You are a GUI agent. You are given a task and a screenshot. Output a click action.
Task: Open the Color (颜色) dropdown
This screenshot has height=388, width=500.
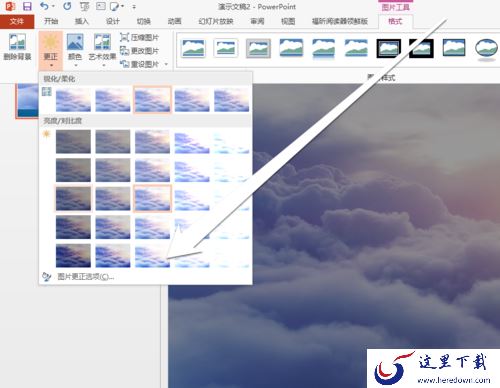(x=75, y=49)
